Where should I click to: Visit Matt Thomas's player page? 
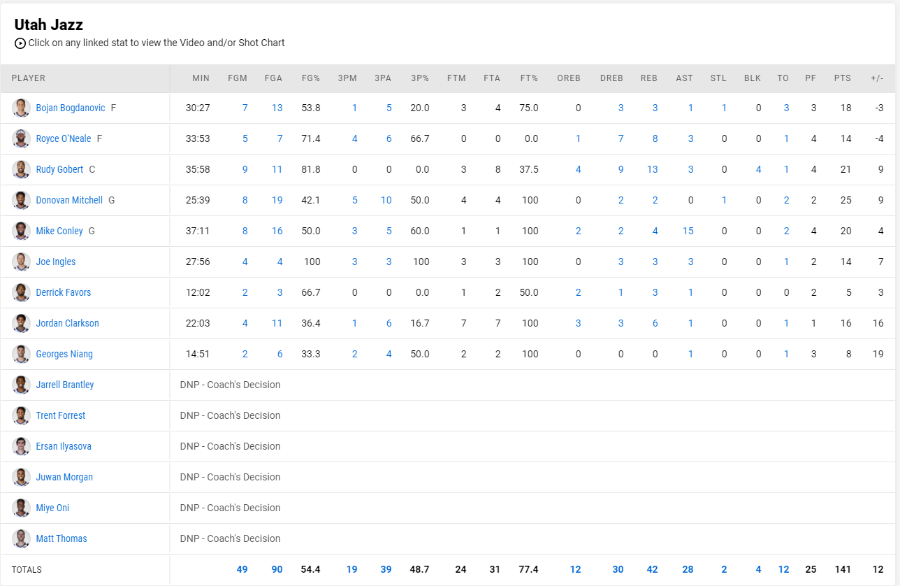click(x=61, y=538)
